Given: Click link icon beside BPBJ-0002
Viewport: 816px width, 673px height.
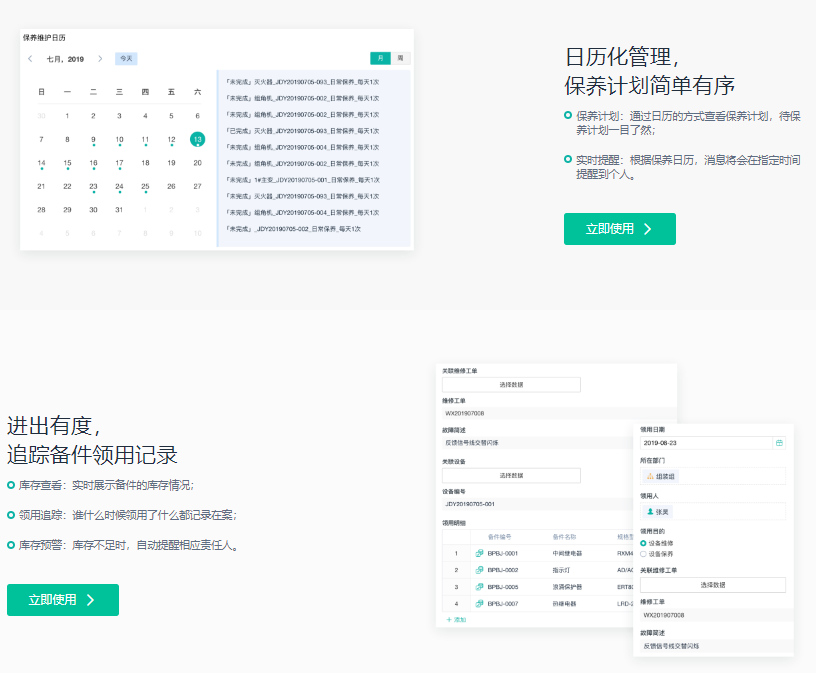Looking at the screenshot, I should [x=479, y=569].
